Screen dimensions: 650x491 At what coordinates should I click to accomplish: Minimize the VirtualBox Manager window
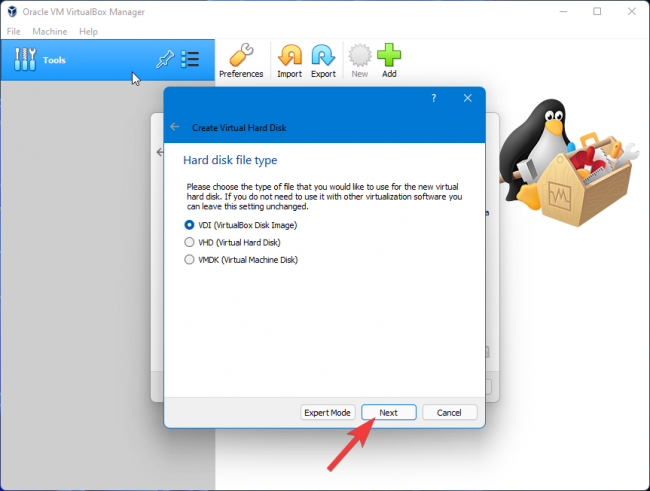point(563,12)
